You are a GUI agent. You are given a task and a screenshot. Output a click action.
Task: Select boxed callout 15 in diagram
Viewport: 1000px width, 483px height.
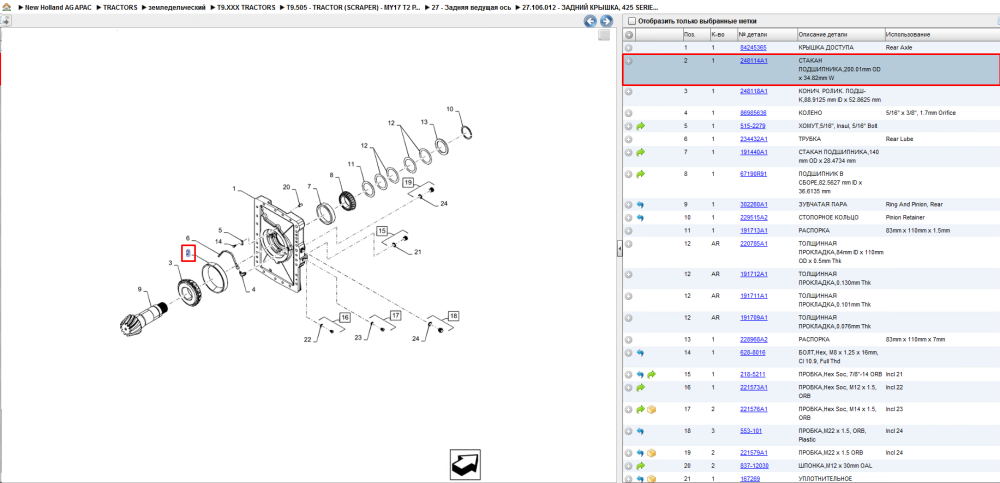382,230
